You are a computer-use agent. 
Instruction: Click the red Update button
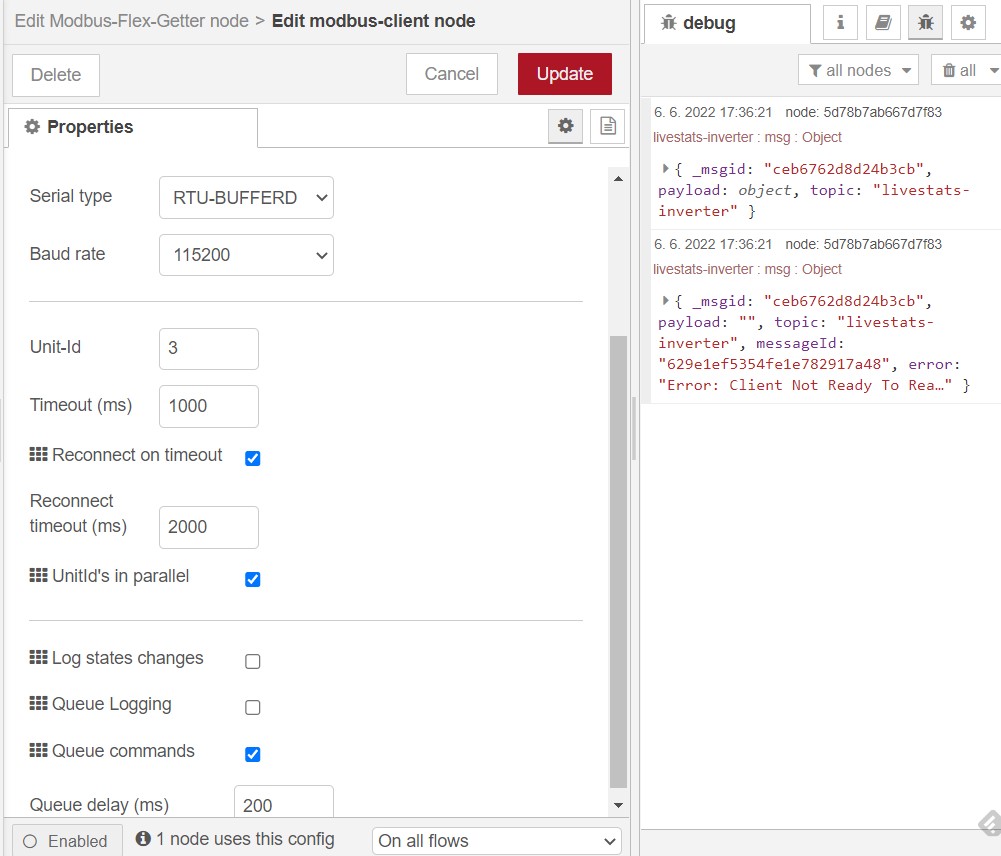pos(564,74)
